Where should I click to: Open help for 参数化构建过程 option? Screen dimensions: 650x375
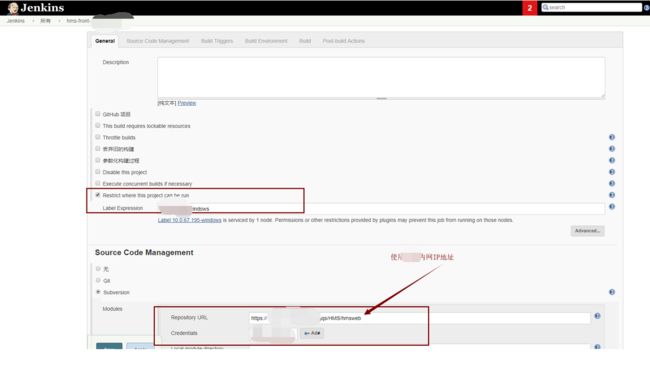[x=612, y=160]
